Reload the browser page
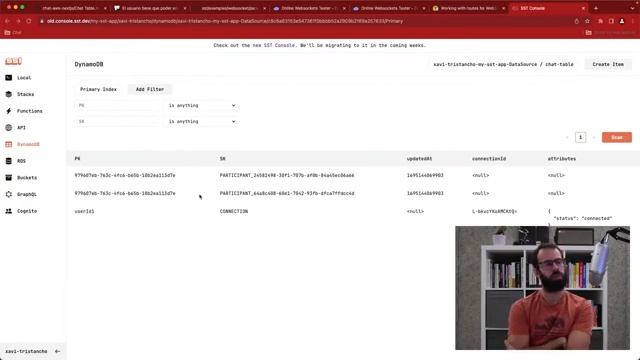The height and width of the screenshot is (360, 640). 29,21
